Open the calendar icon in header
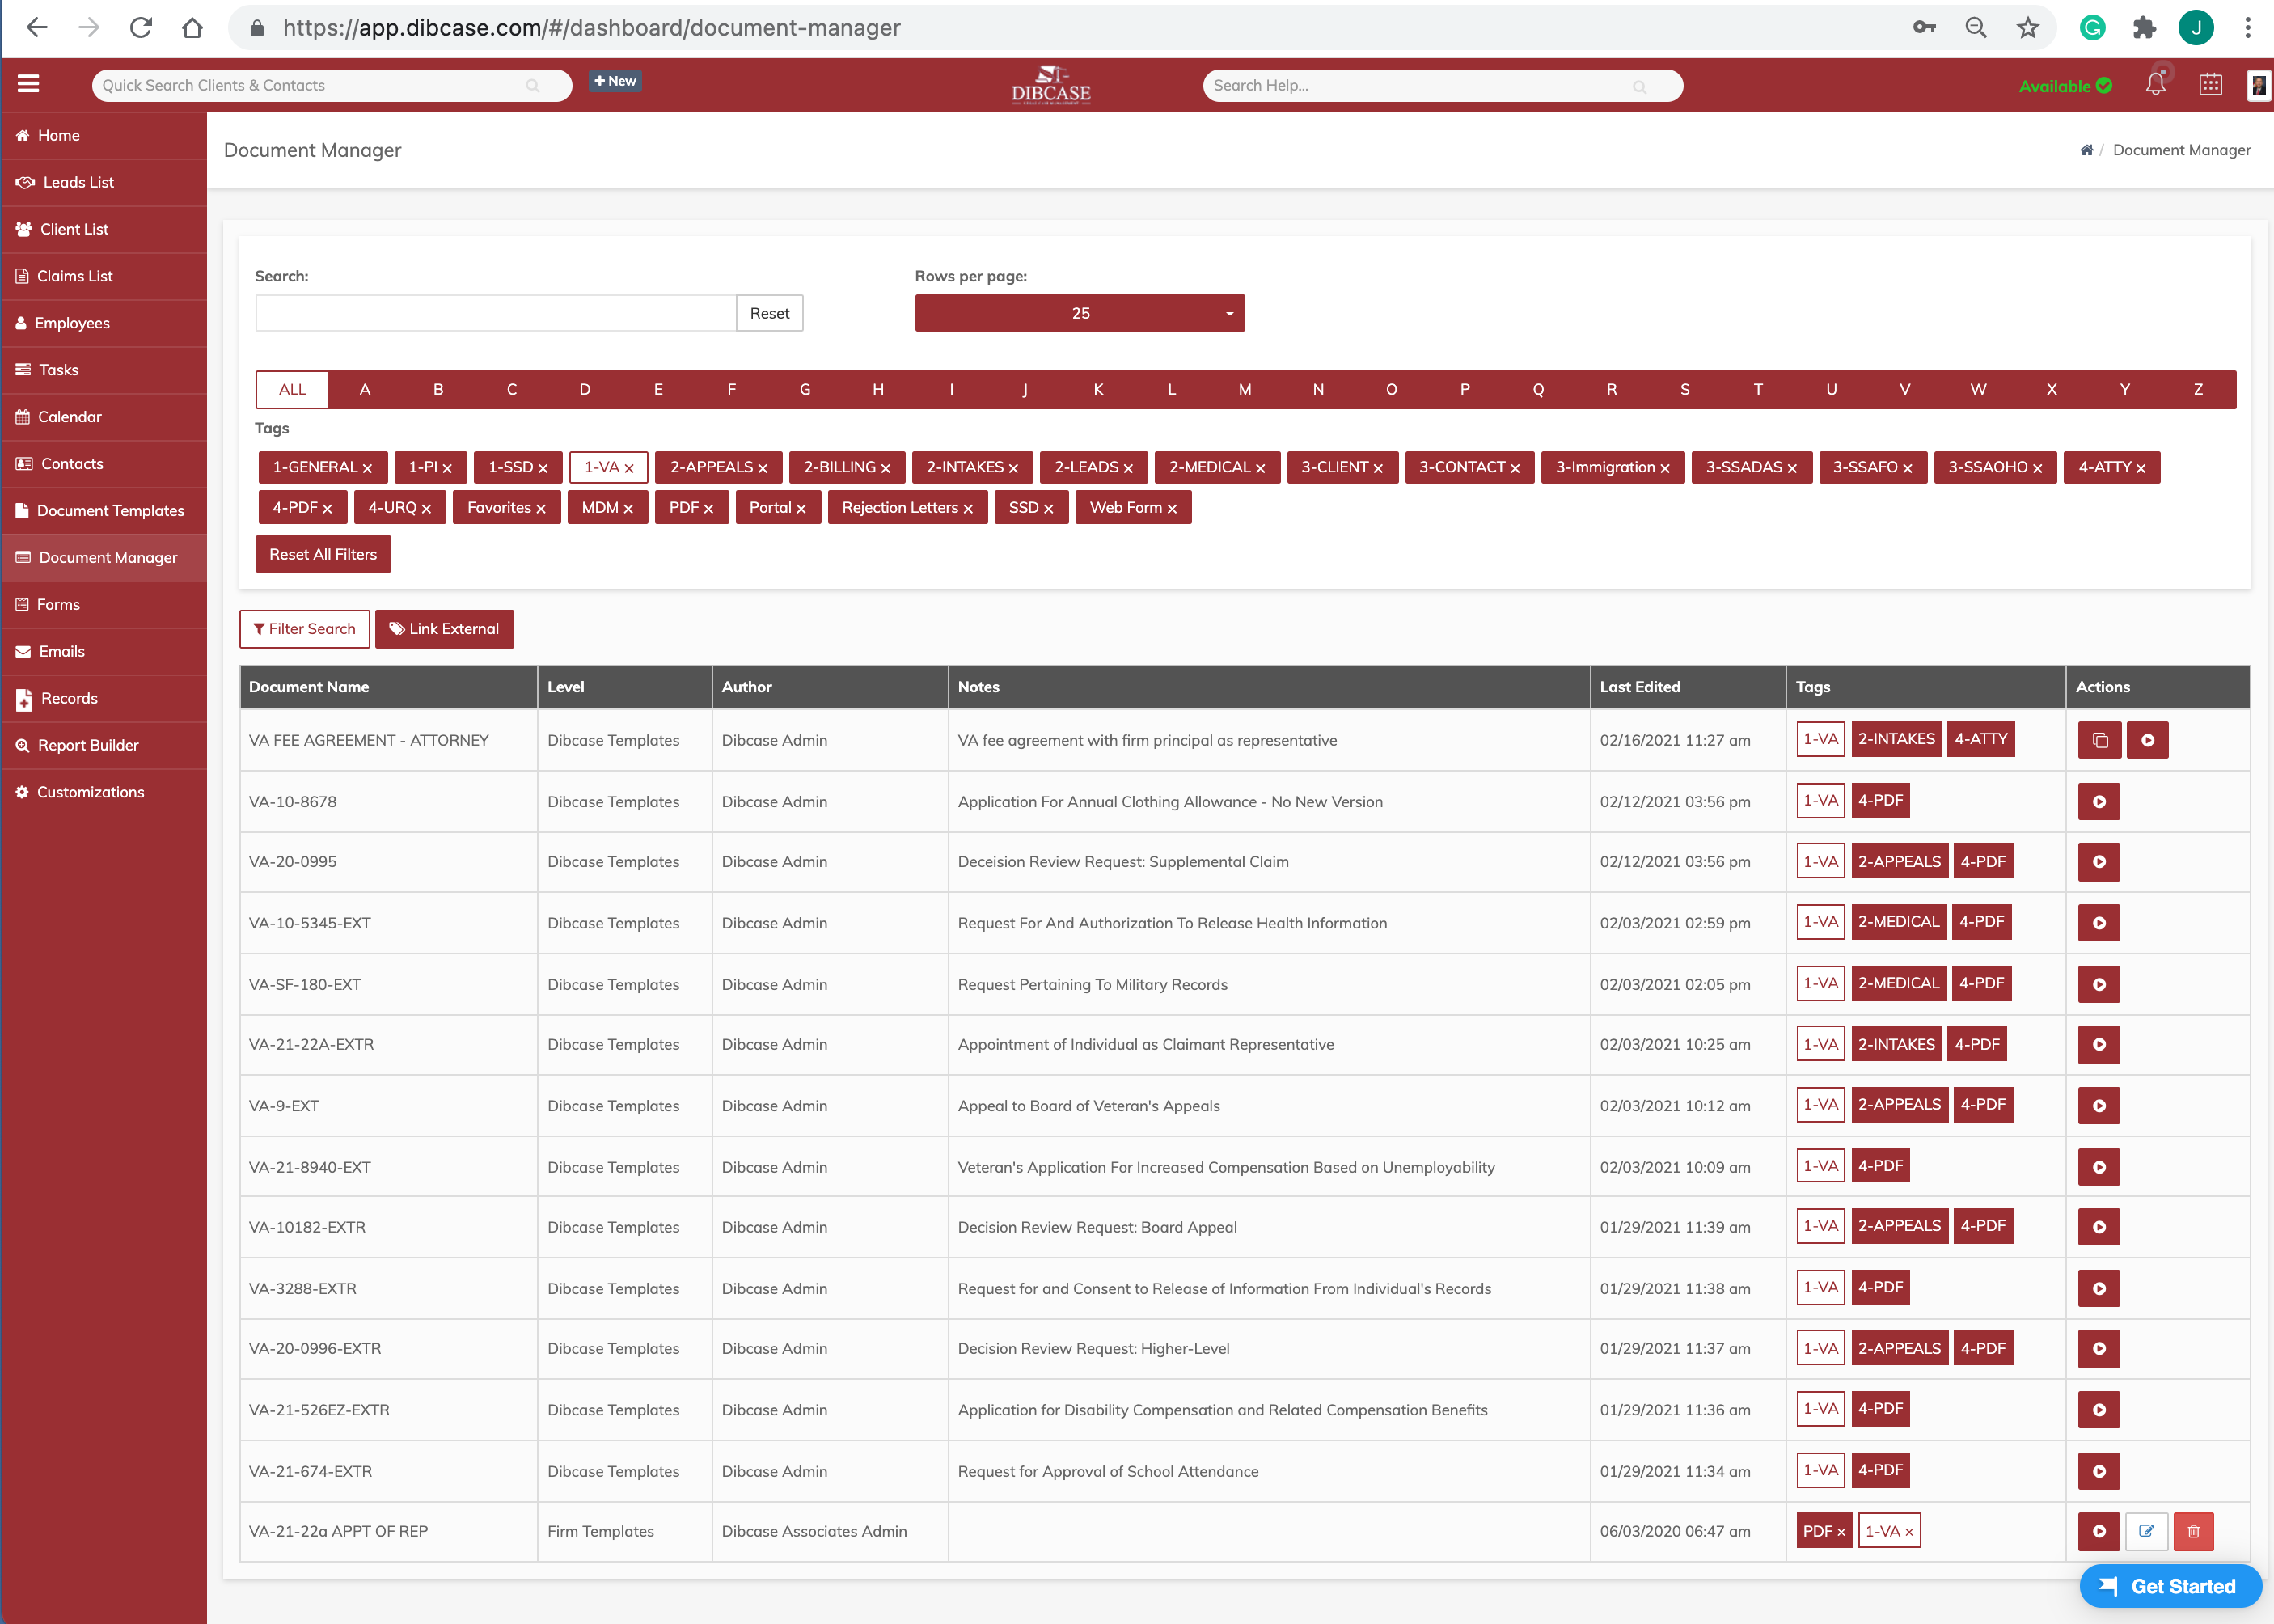 coord(2210,85)
